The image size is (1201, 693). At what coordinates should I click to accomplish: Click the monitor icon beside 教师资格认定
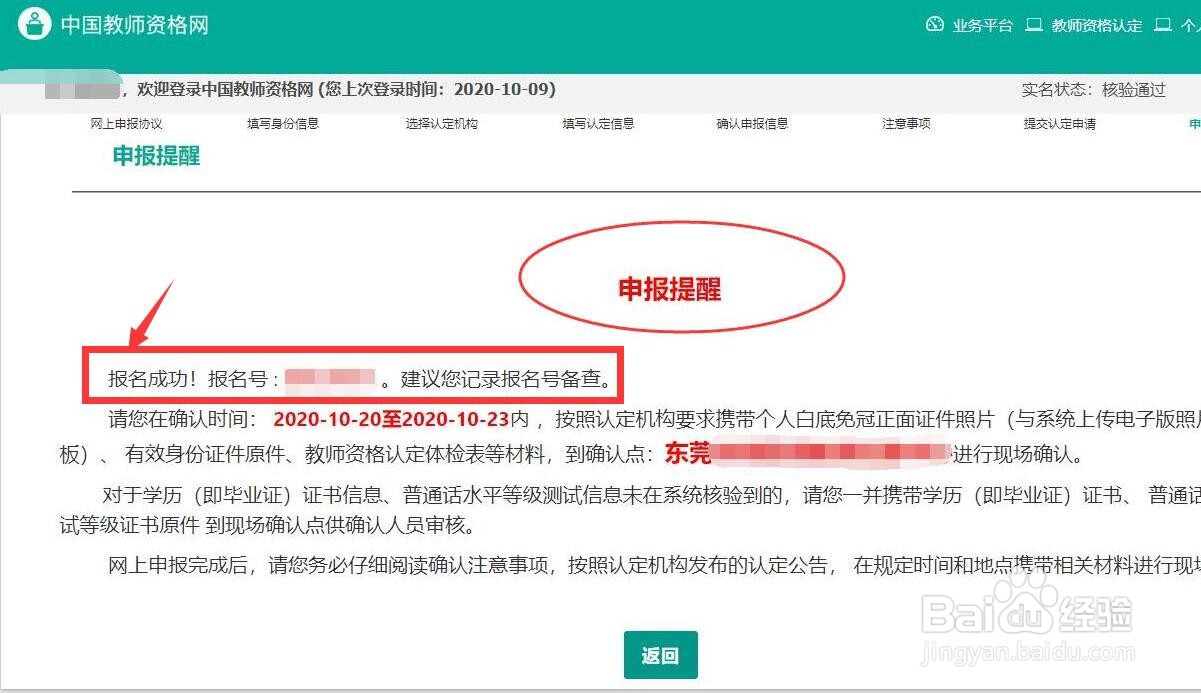coord(1034,25)
